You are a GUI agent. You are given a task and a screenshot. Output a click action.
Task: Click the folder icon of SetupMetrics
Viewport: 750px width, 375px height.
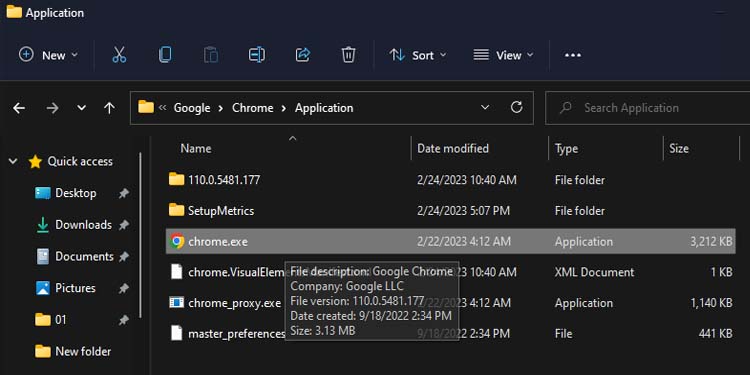click(177, 210)
